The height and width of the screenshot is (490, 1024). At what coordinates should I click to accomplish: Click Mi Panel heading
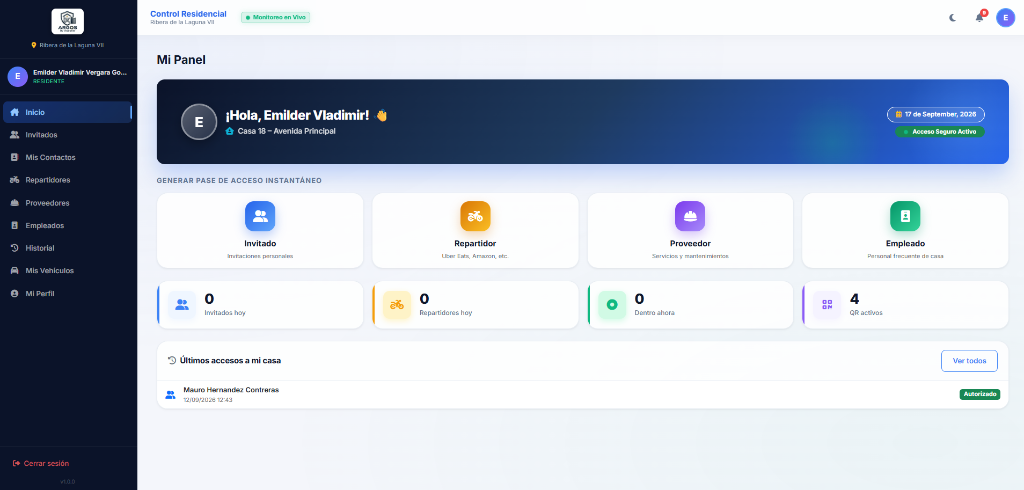click(x=181, y=60)
